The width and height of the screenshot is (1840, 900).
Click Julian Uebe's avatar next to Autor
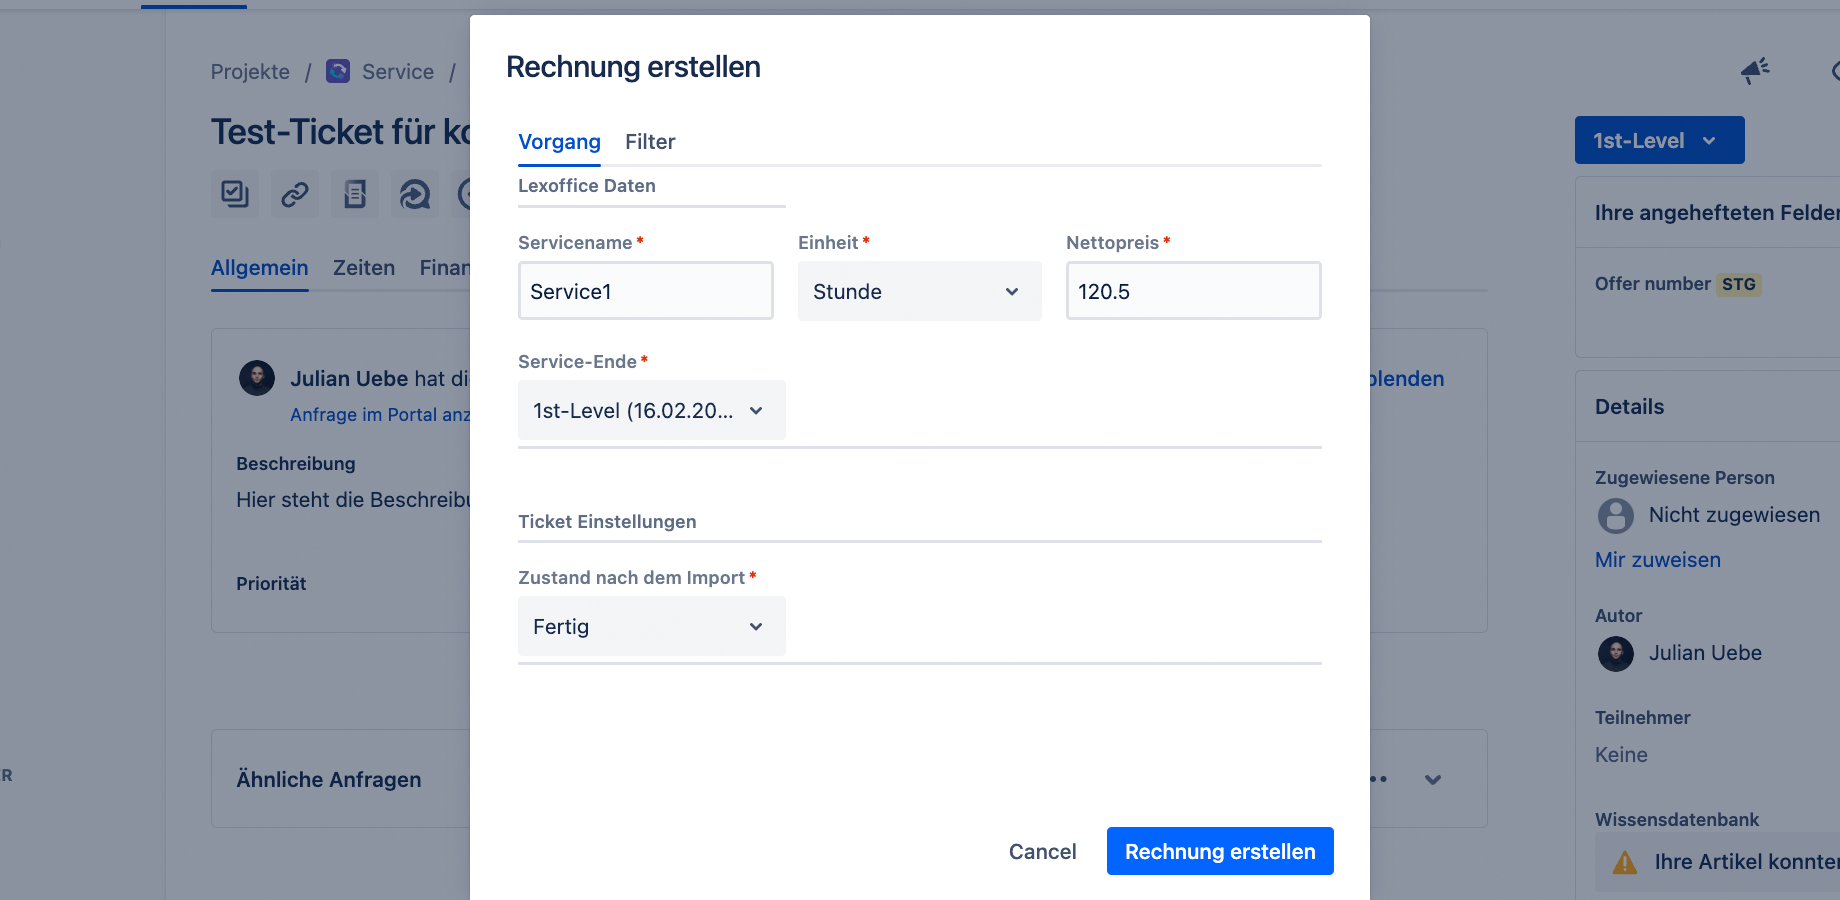tap(1615, 654)
